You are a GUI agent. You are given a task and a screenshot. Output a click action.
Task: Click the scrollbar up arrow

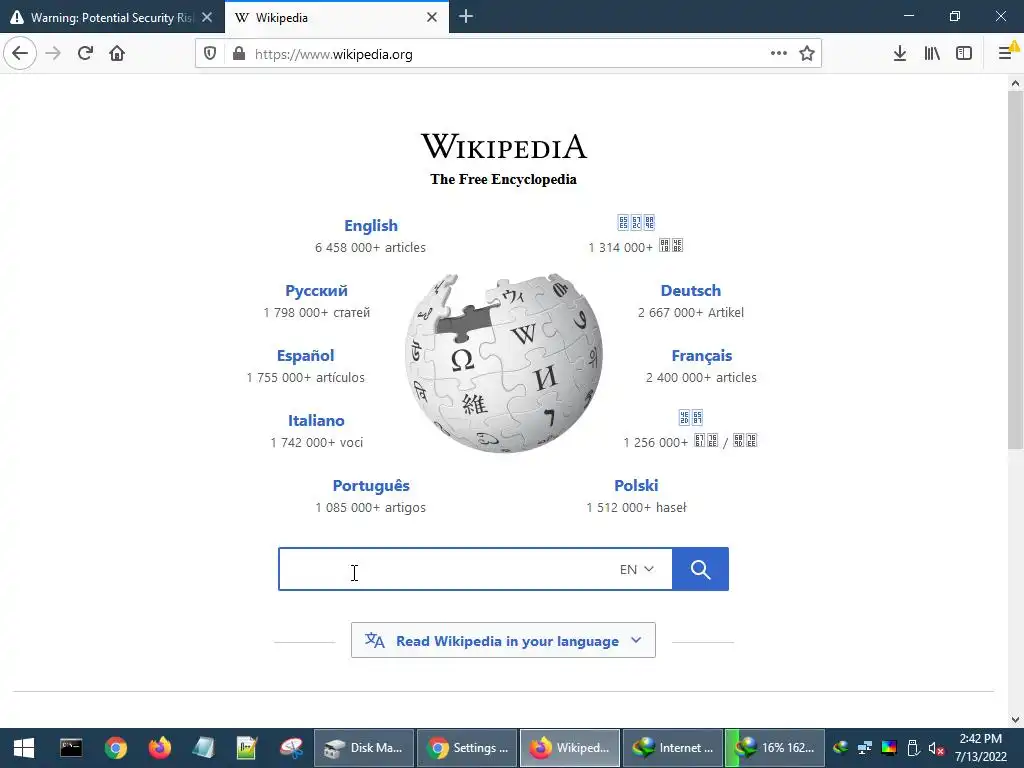(1015, 83)
